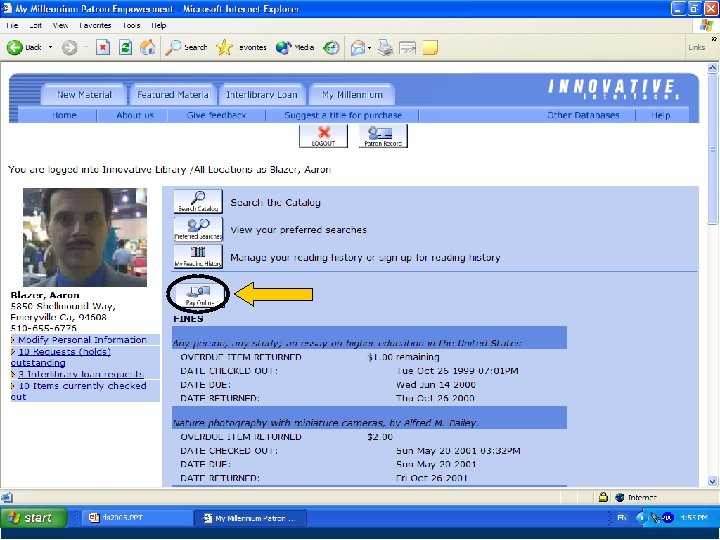This screenshot has height=540, width=720.
Task: Open the File menu
Action: pyautogui.click(x=12, y=25)
